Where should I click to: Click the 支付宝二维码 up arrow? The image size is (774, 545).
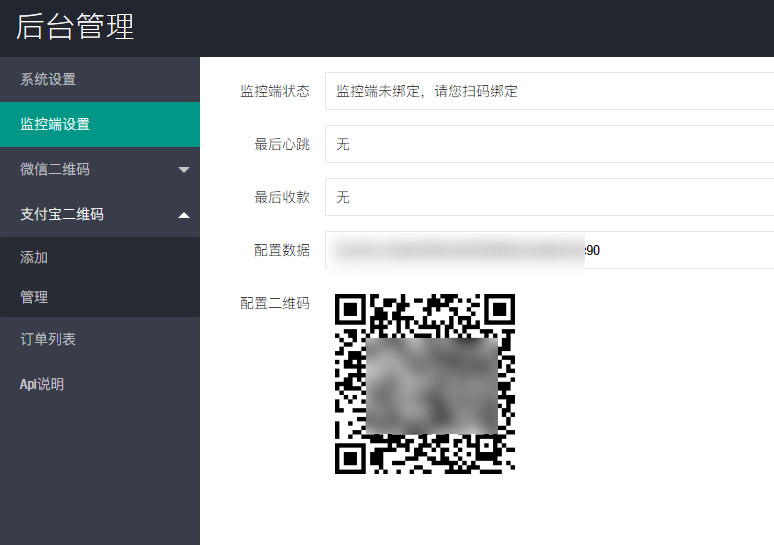pos(184,215)
